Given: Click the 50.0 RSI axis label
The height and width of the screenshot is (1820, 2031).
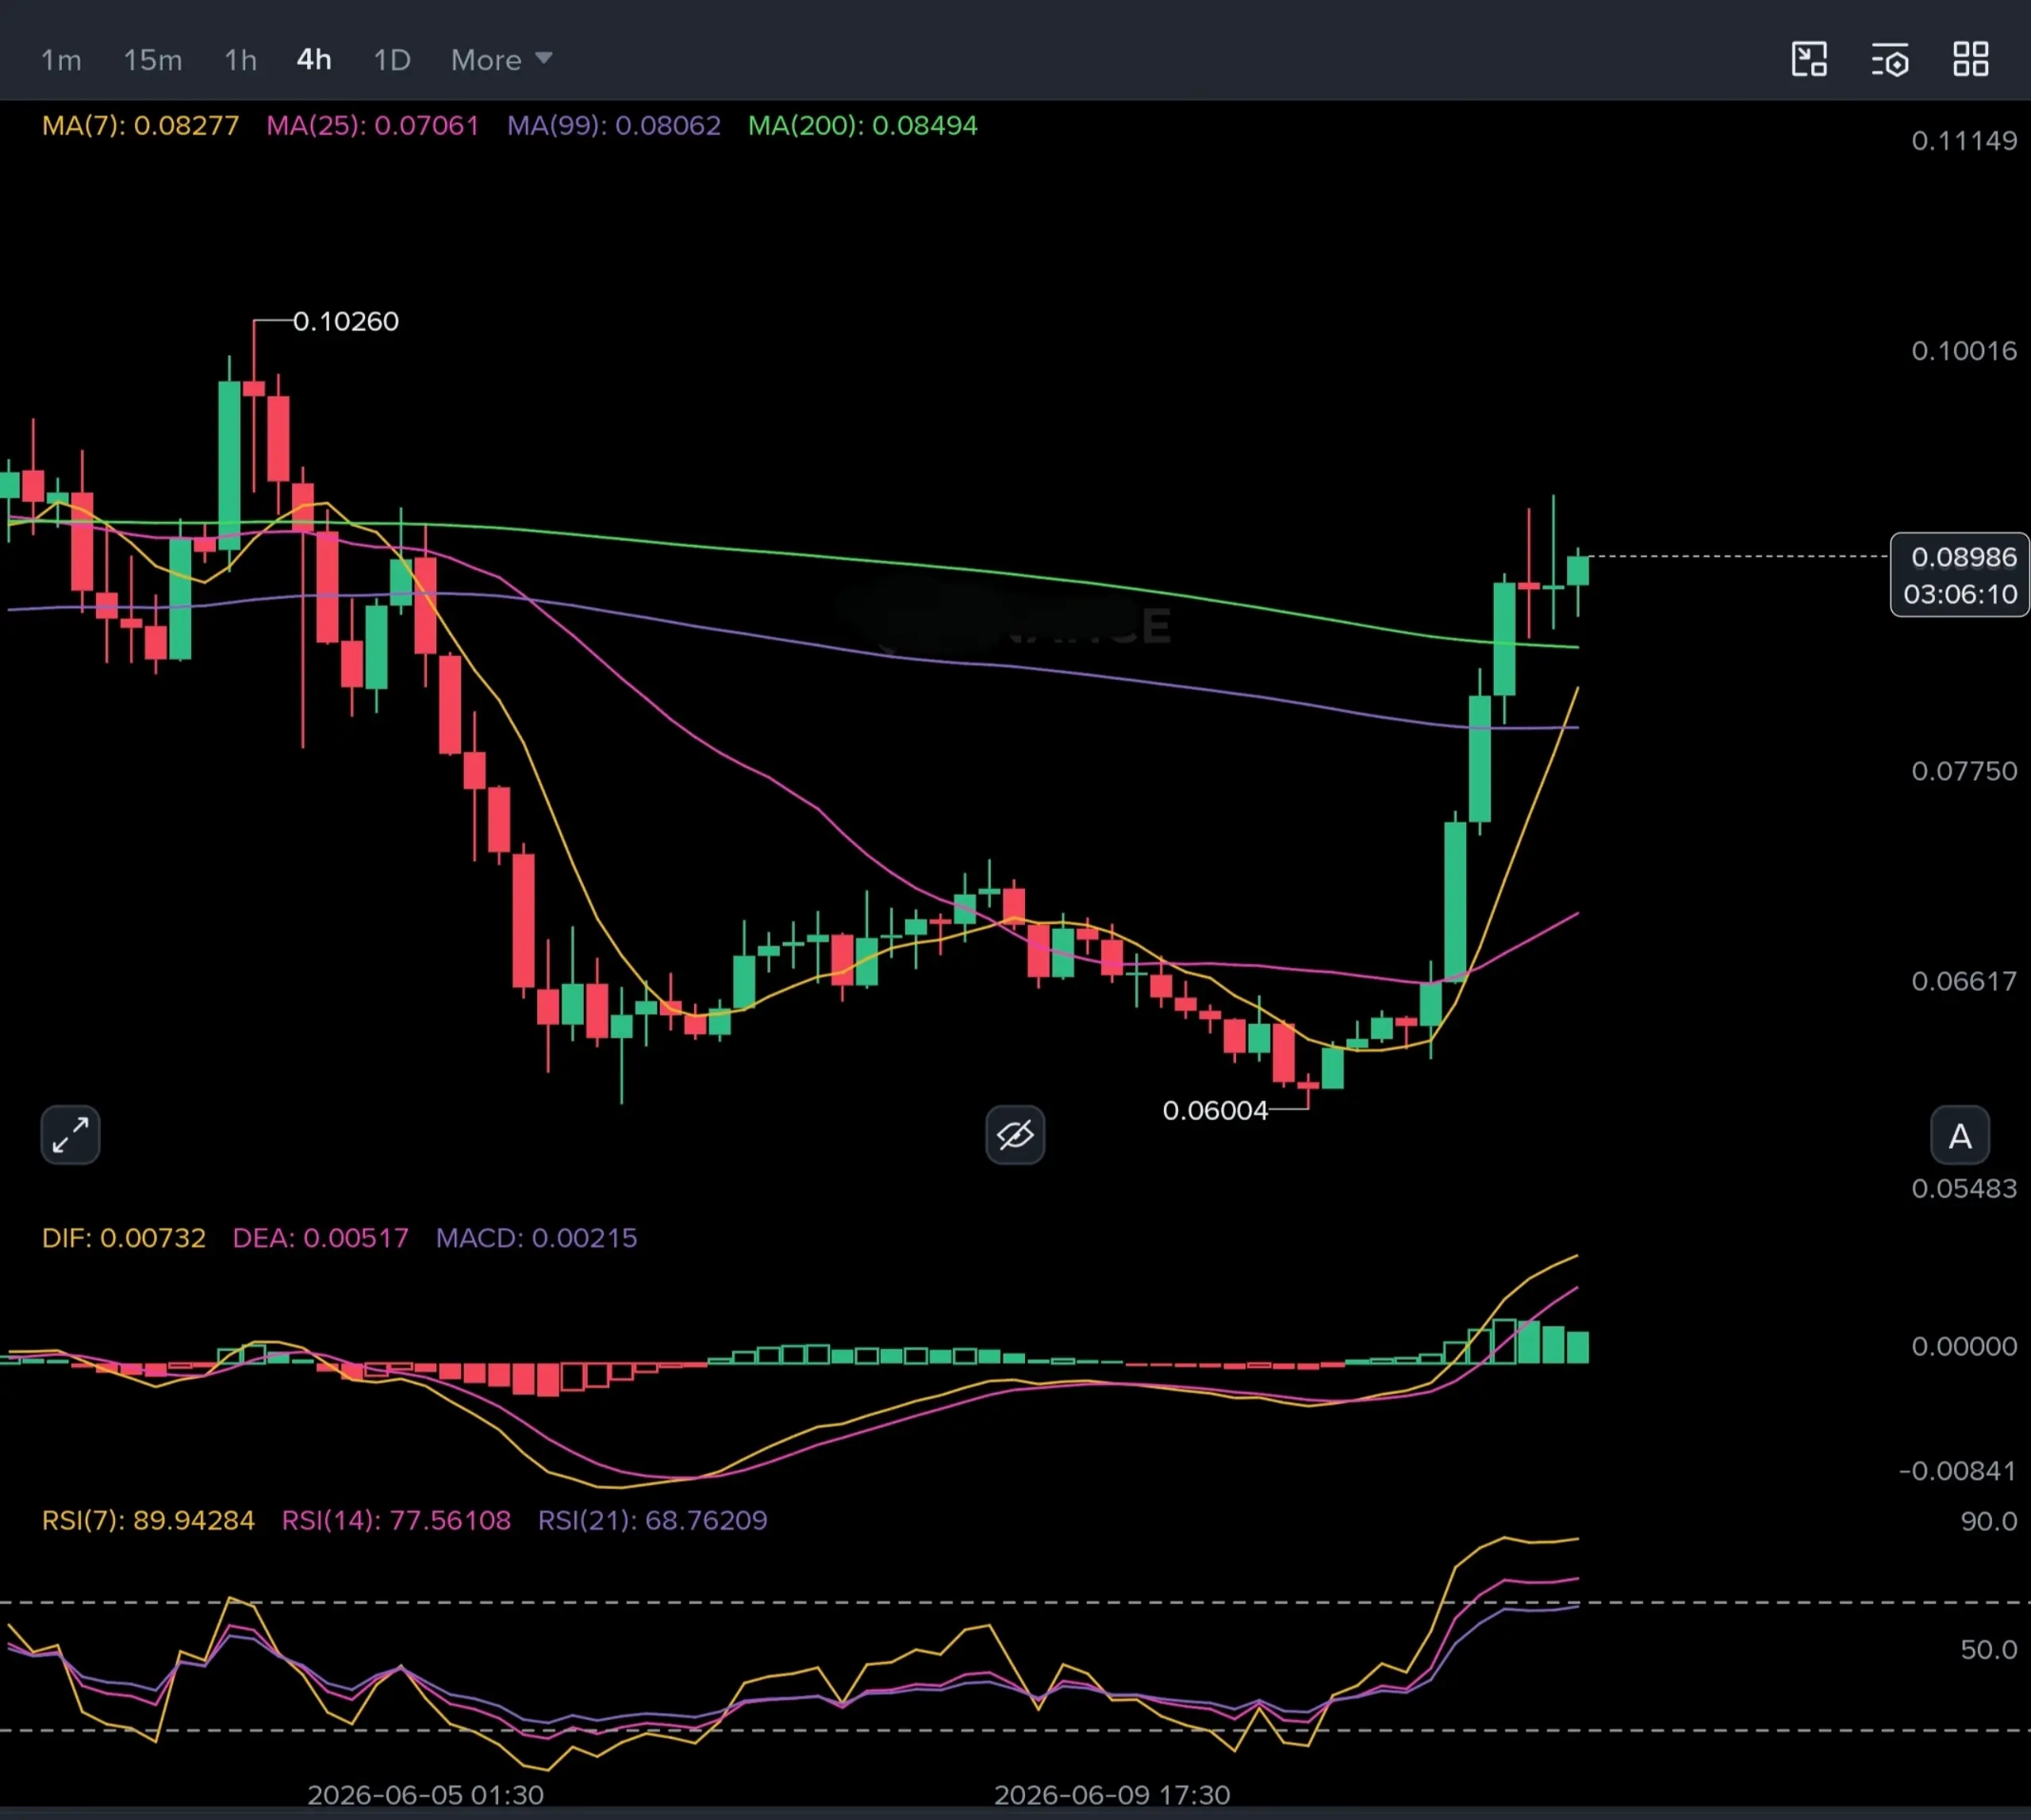Looking at the screenshot, I should [x=1989, y=1650].
